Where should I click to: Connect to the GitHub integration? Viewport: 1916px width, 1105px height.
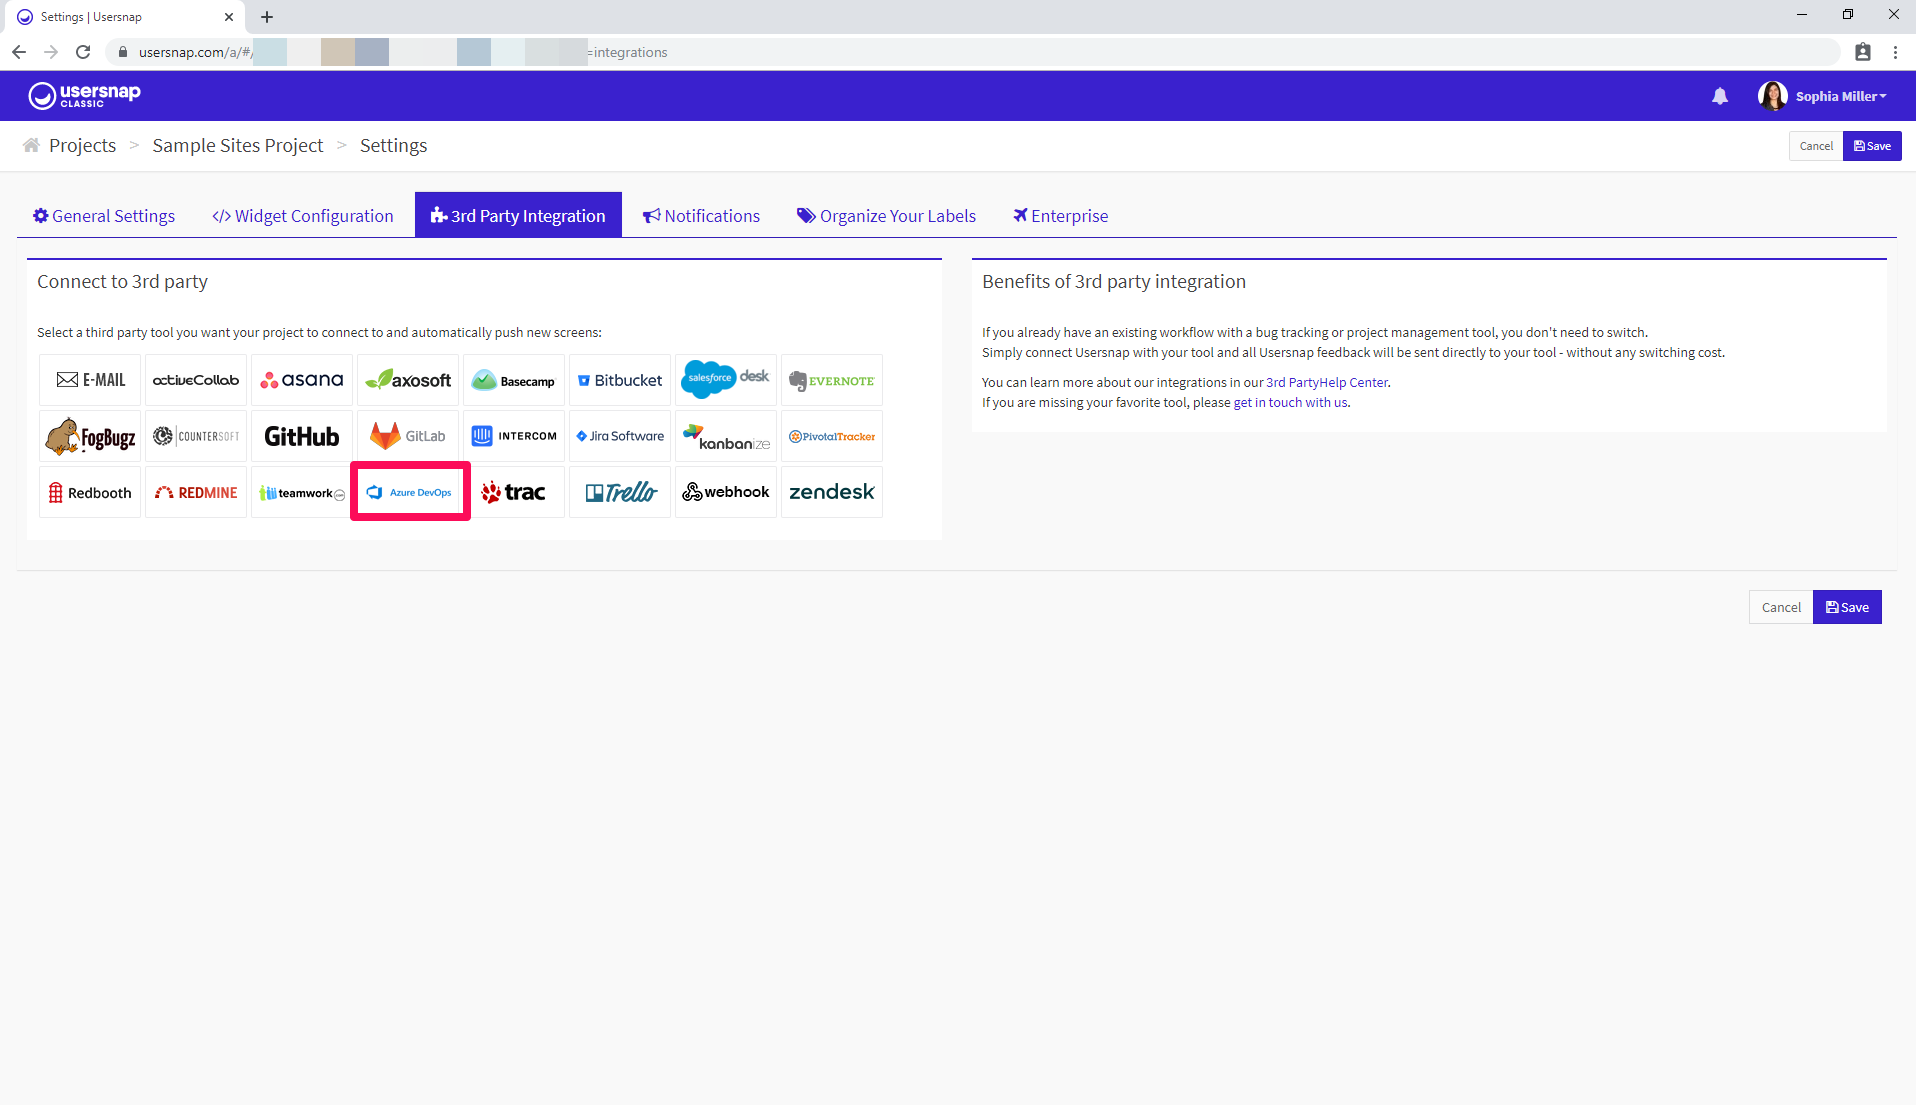pyautogui.click(x=302, y=436)
